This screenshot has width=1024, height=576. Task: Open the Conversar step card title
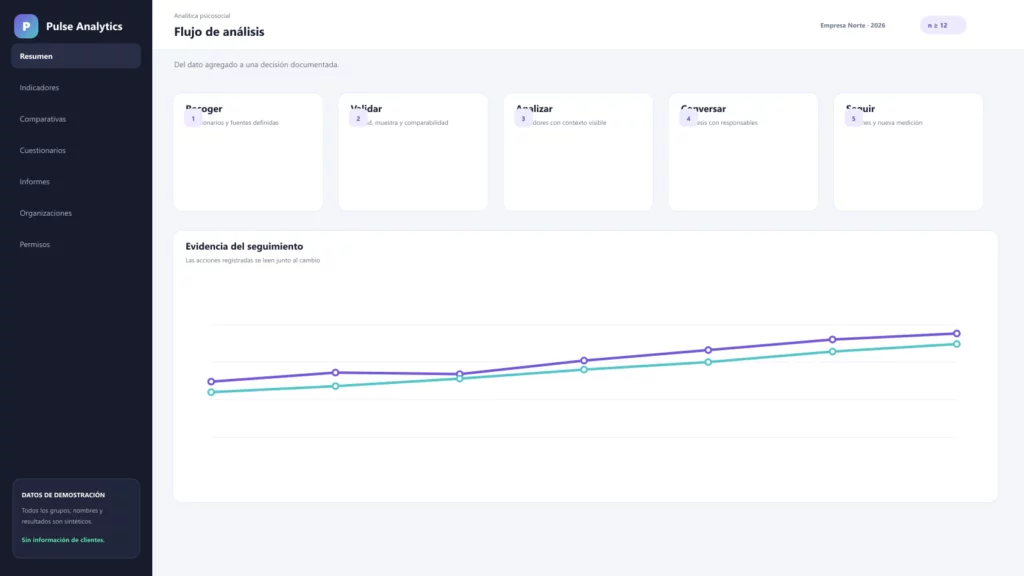[703, 108]
